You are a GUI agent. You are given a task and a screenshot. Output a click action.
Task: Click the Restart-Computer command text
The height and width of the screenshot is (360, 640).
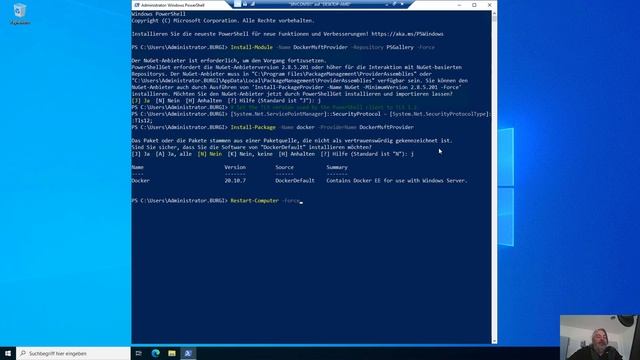pyautogui.click(x=255, y=201)
